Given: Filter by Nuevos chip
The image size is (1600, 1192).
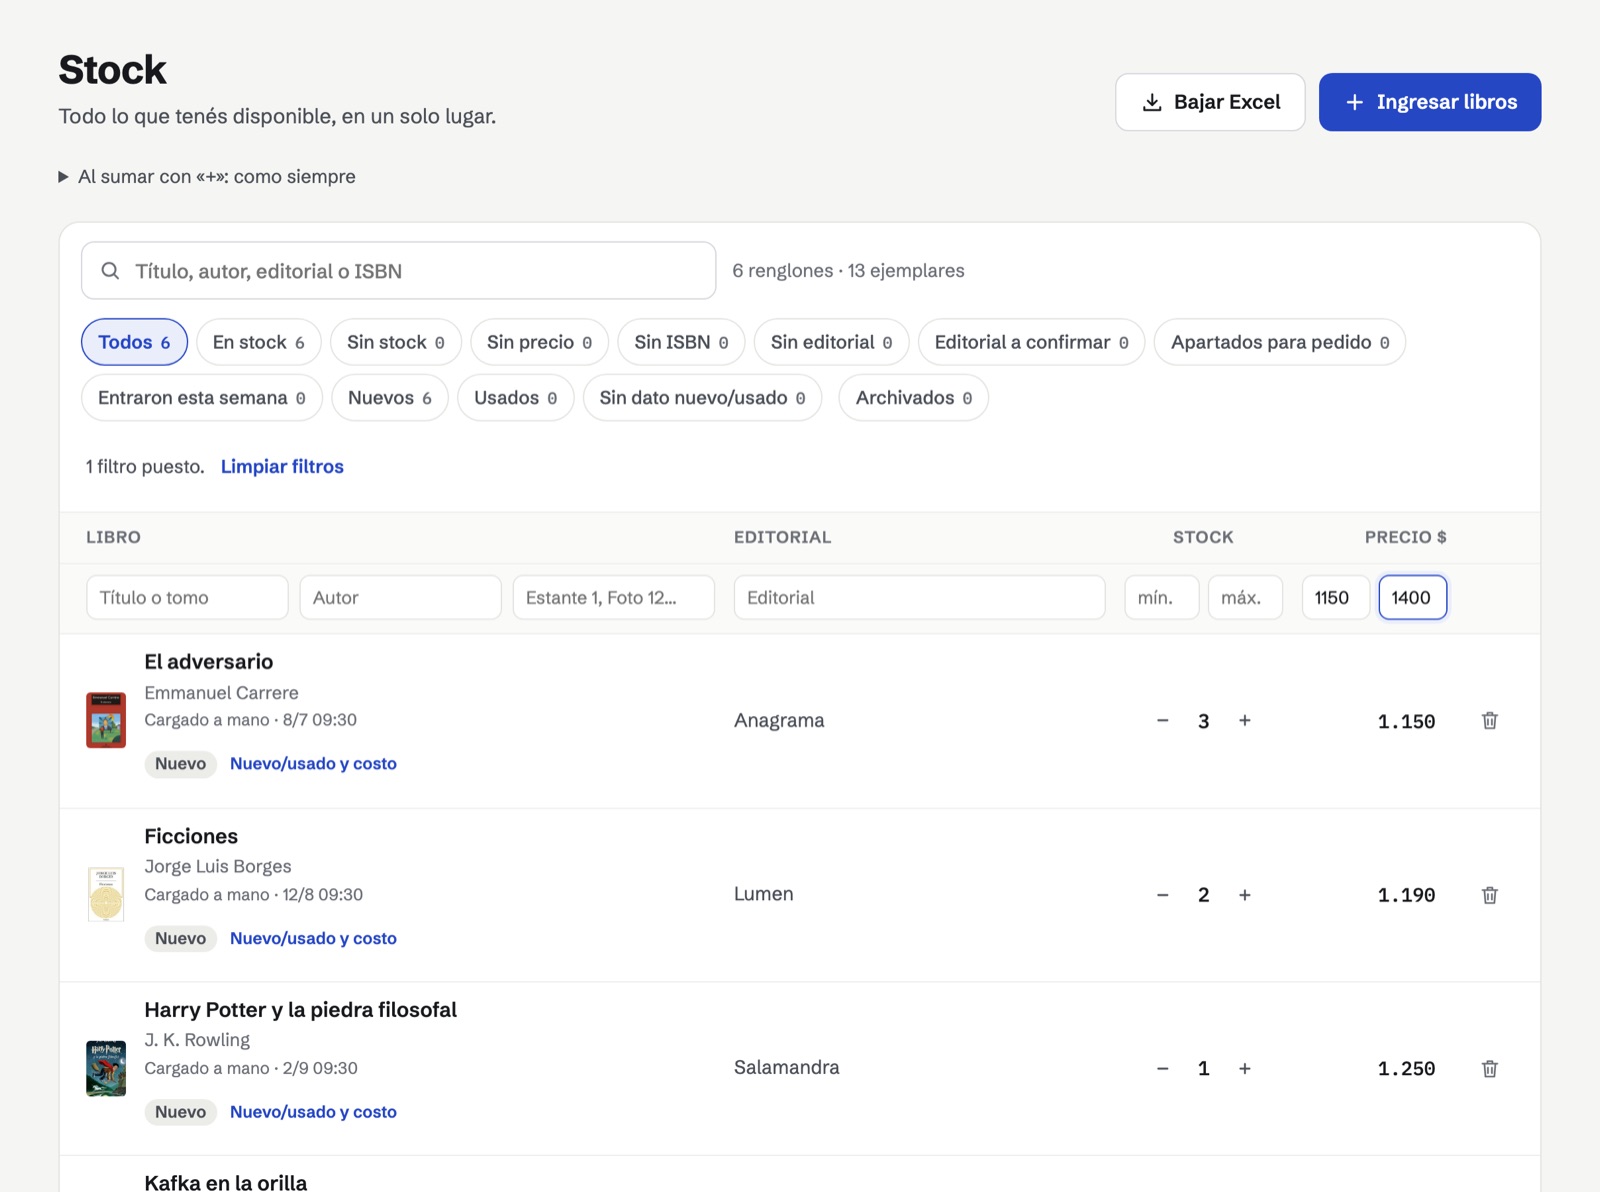Looking at the screenshot, I should pyautogui.click(x=390, y=398).
